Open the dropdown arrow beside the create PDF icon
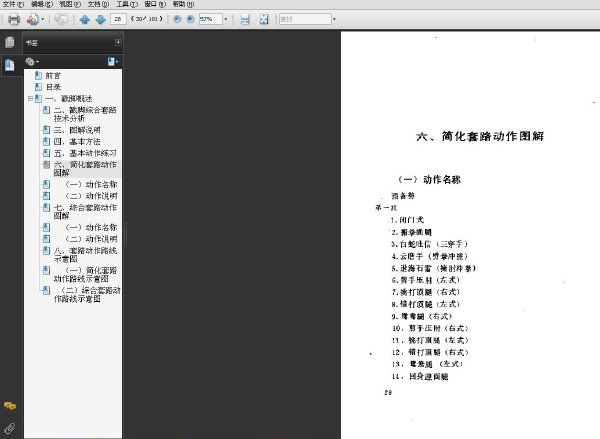Viewport: 600px width, 439px height. [x=42, y=19]
